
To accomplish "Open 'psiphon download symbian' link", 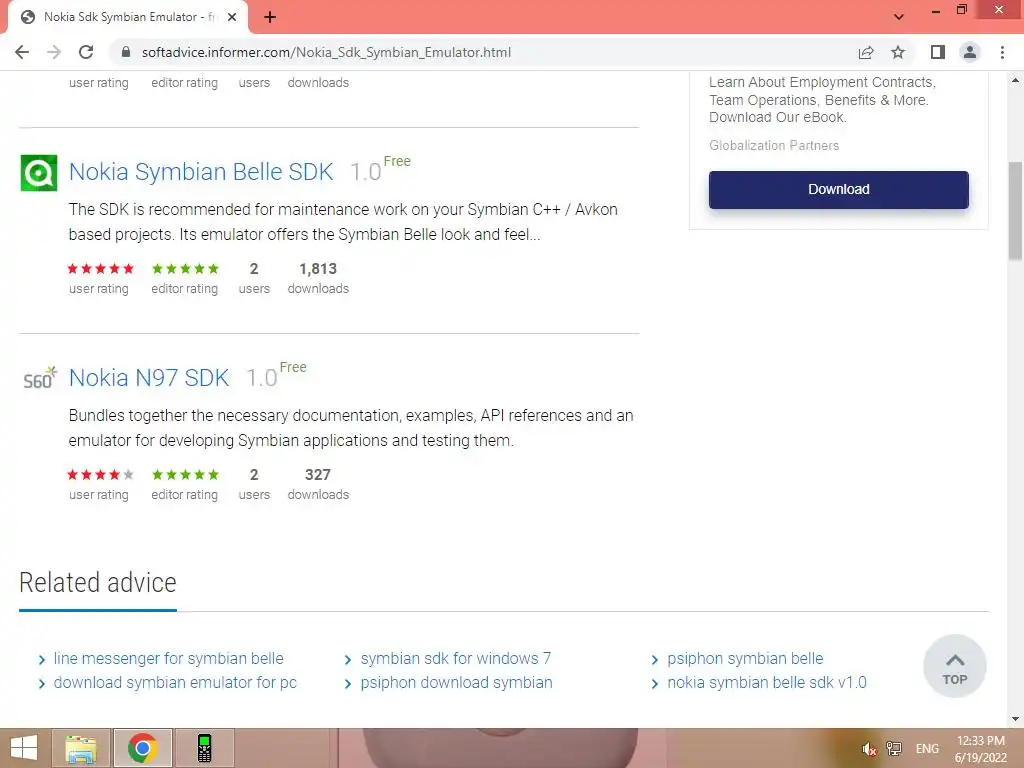I will (x=456, y=682).
